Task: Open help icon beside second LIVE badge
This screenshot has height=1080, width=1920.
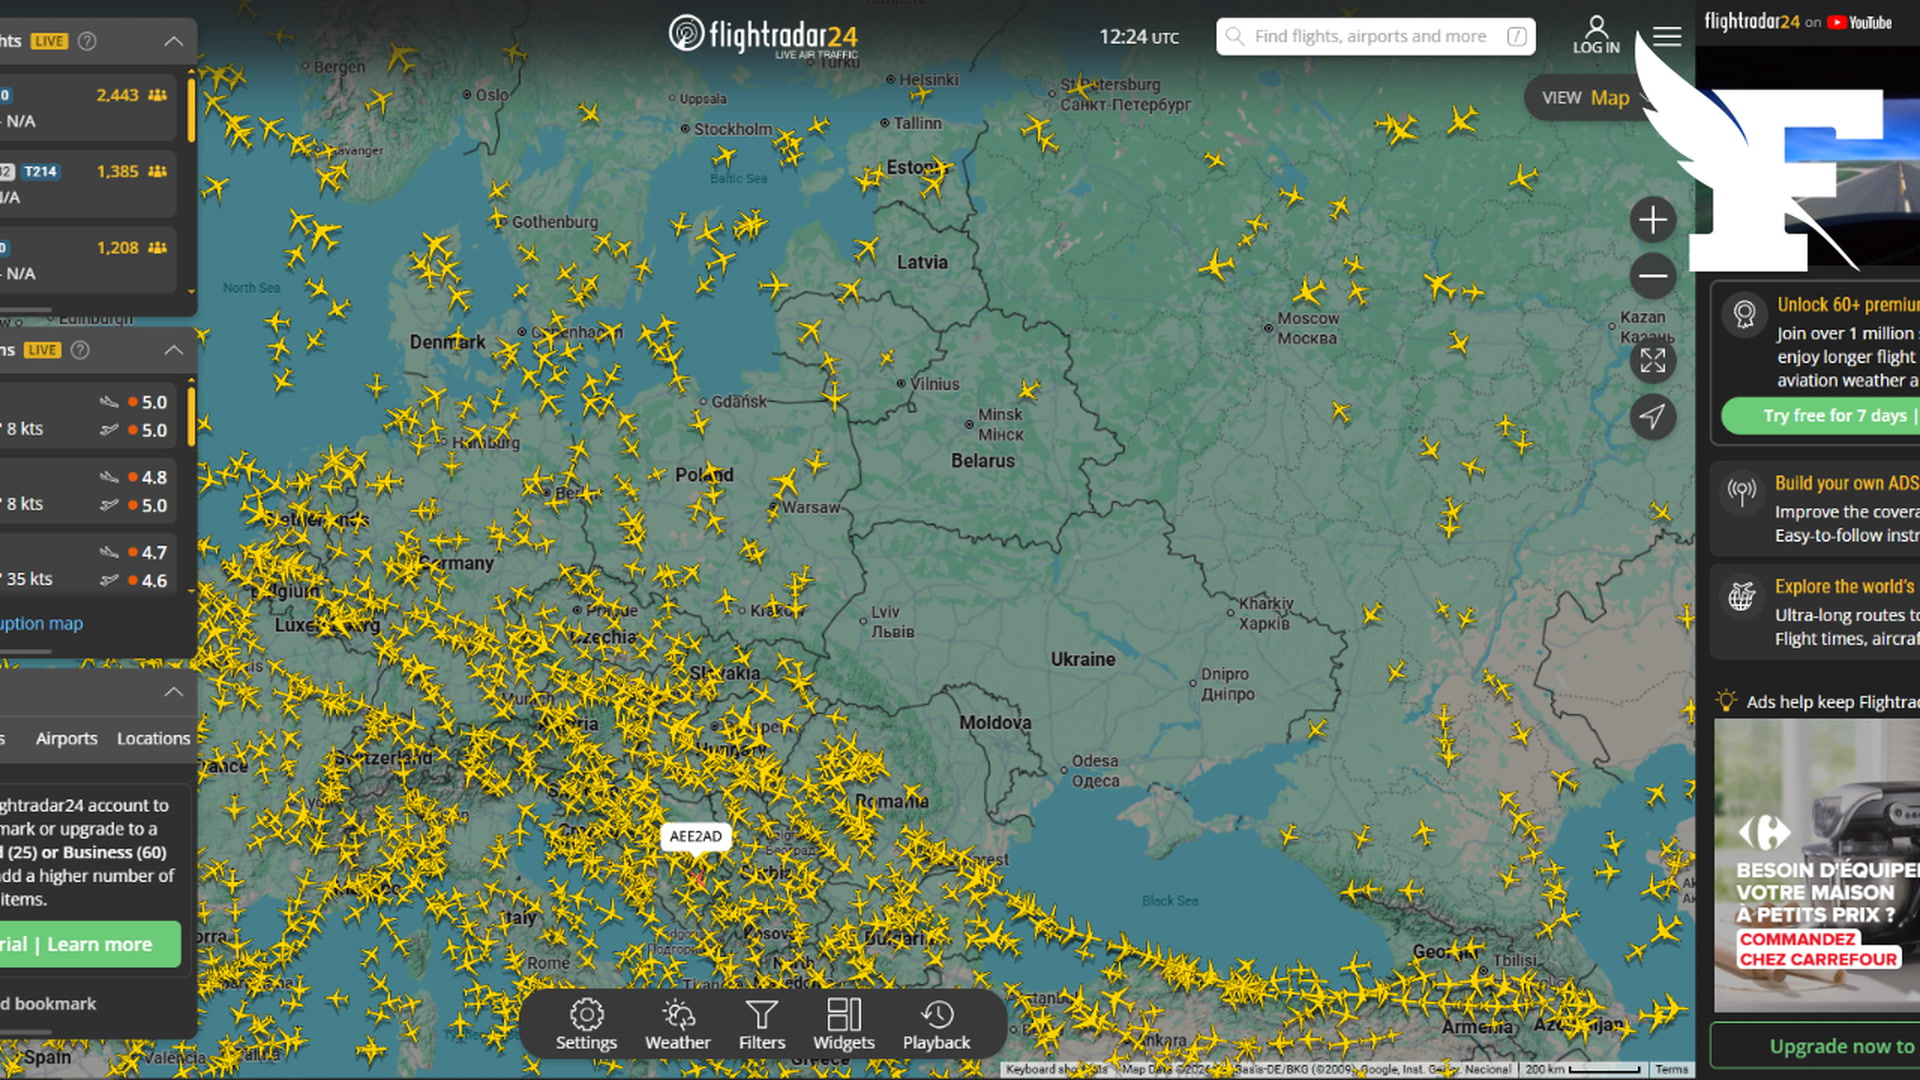Action: click(x=81, y=350)
